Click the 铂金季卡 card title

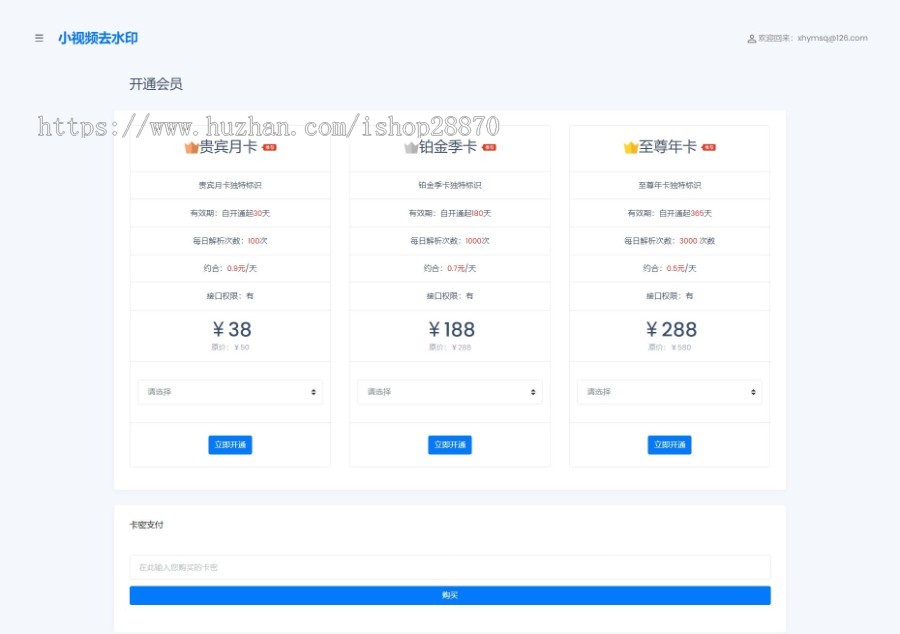[x=448, y=147]
